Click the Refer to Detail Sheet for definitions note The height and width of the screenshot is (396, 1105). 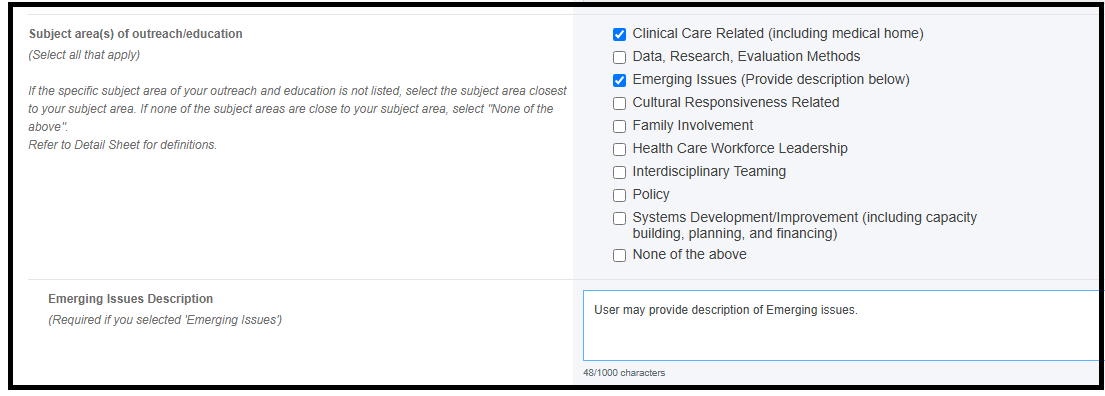tap(123, 145)
